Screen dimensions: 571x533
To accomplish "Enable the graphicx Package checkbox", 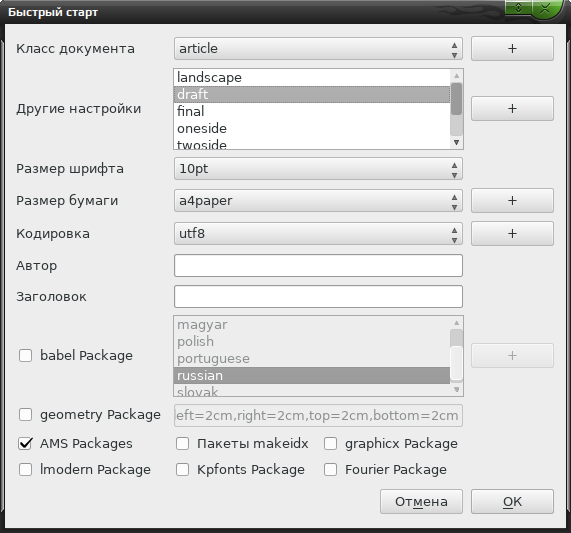I will [331, 443].
